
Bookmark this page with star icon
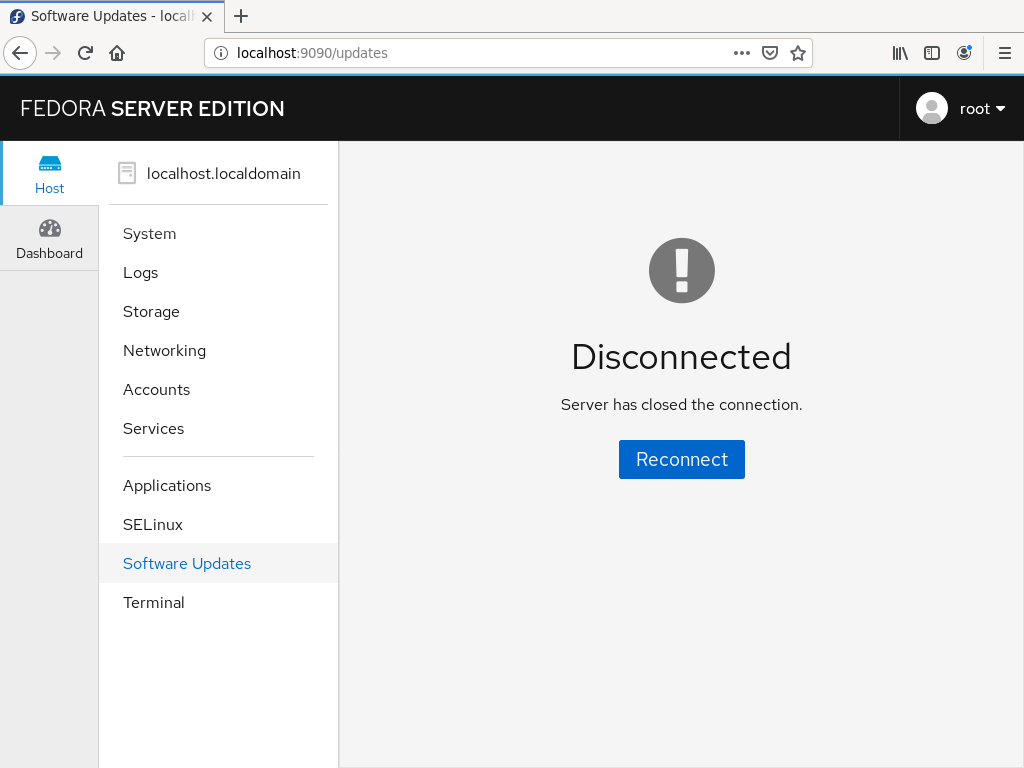[797, 53]
